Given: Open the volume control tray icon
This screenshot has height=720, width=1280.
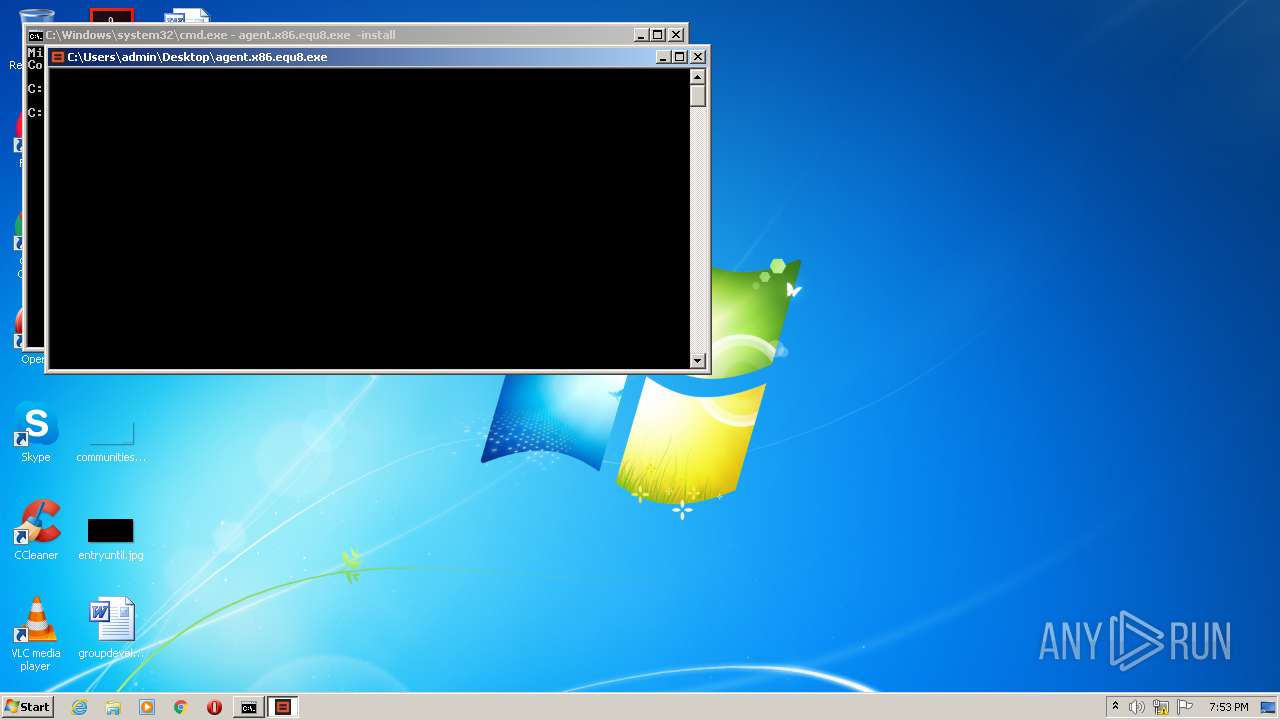Looking at the screenshot, I should (1137, 707).
